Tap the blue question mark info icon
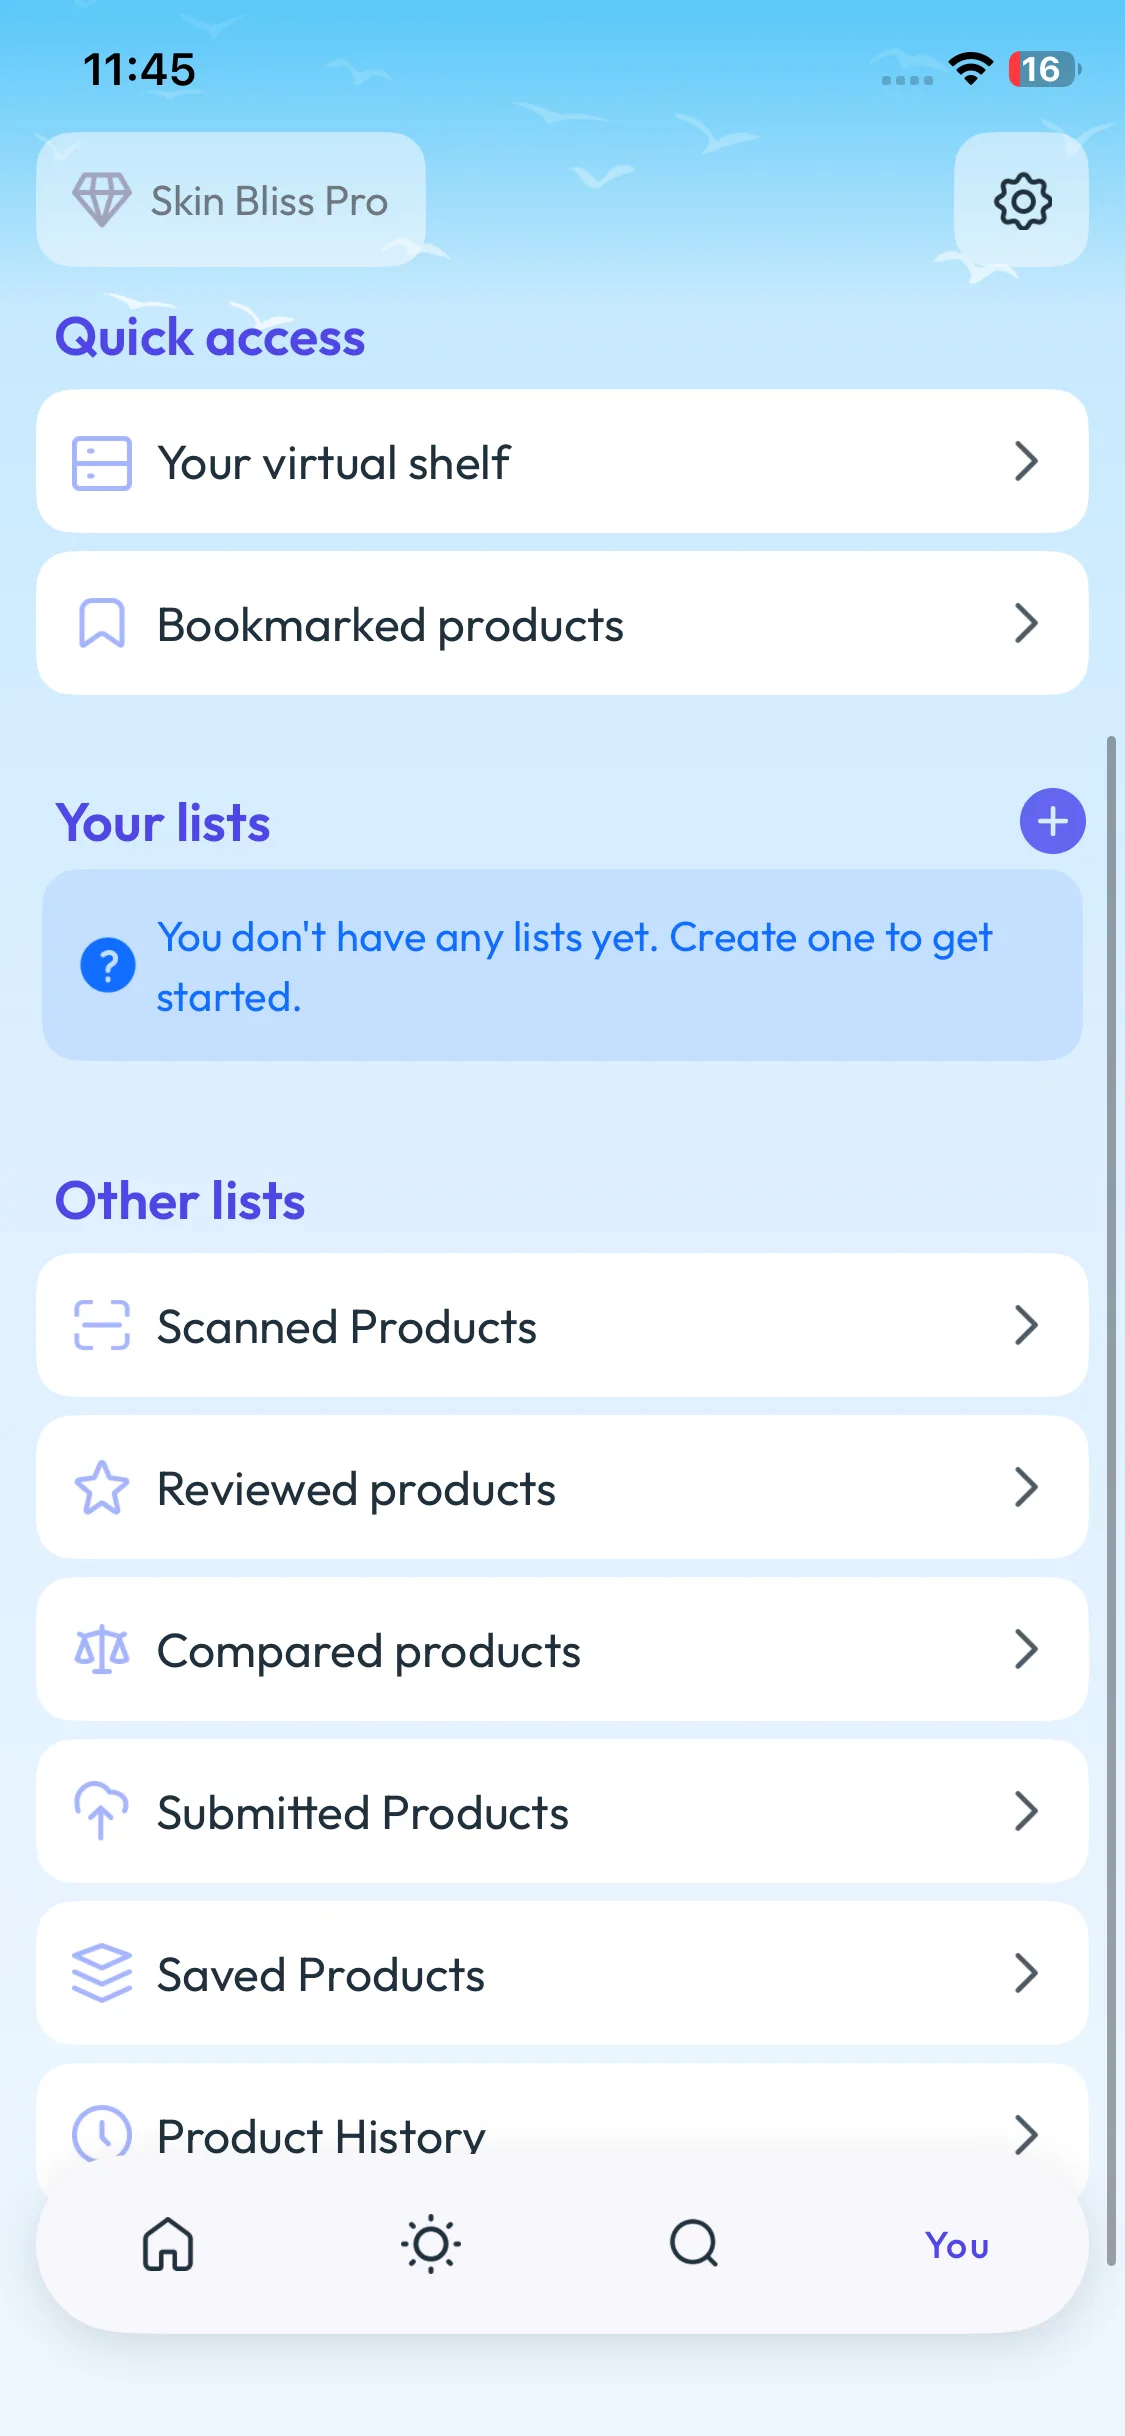 pyautogui.click(x=108, y=966)
